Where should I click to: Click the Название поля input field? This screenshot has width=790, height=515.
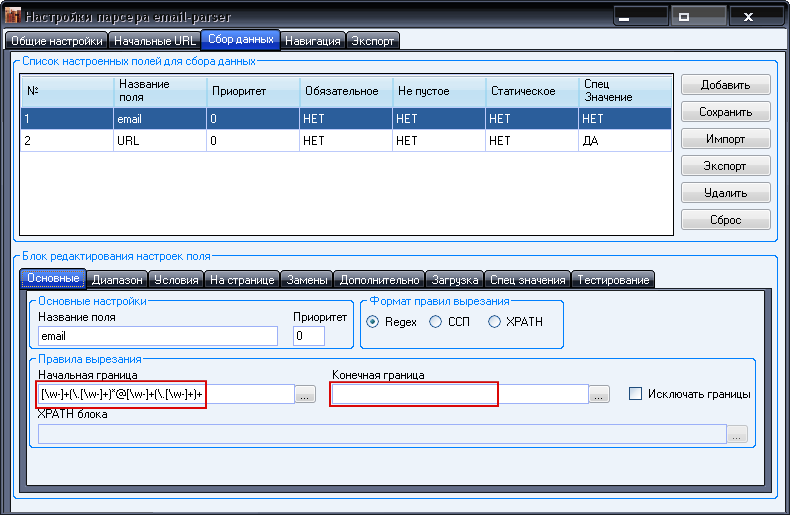tap(157, 336)
